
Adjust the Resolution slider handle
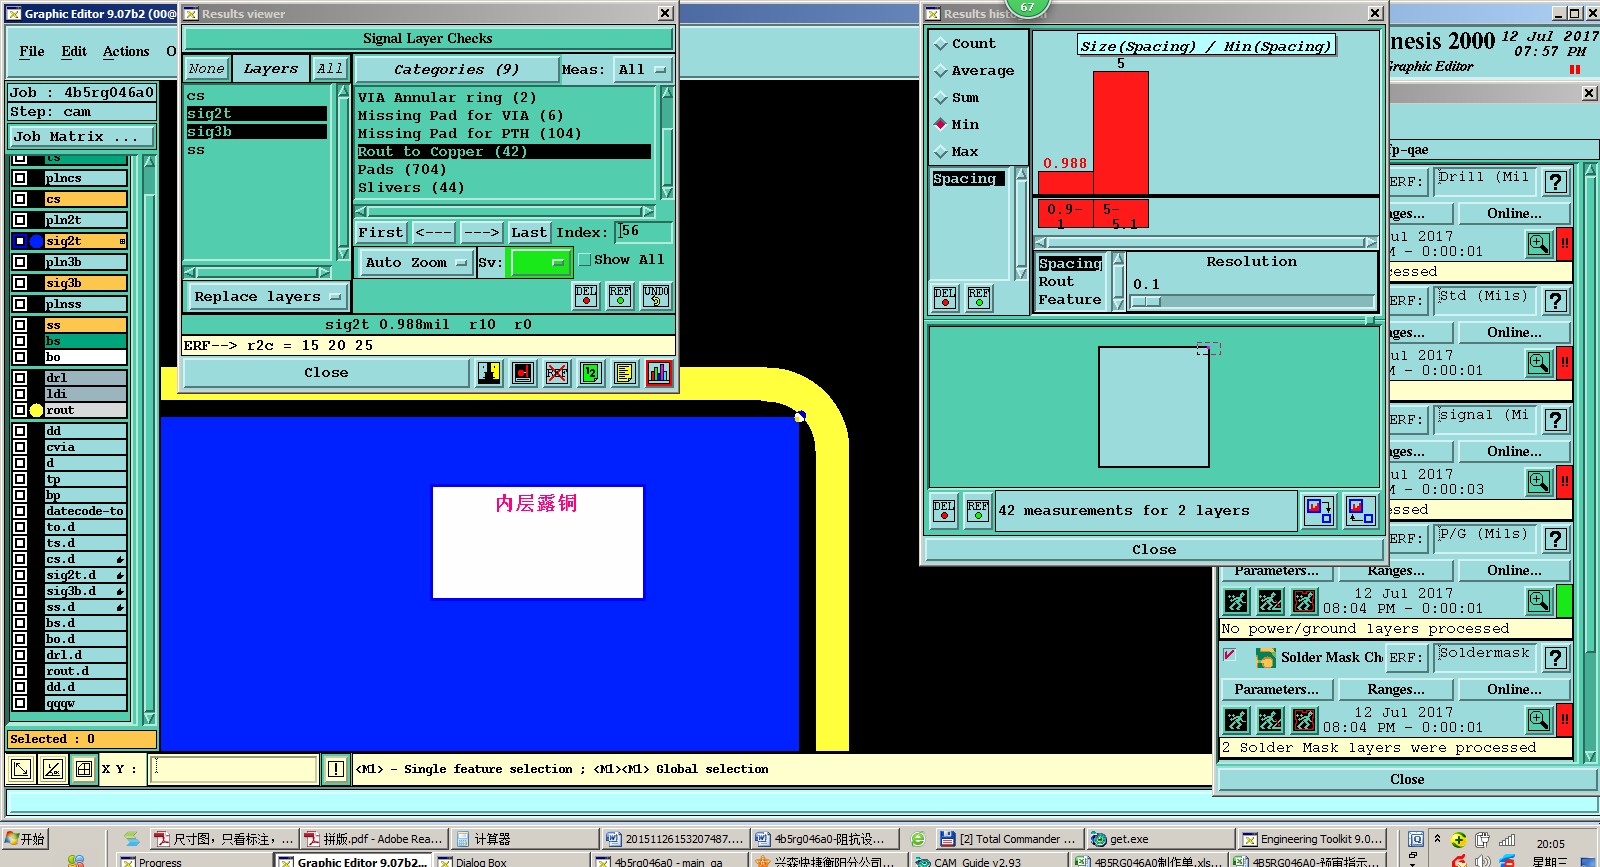click(x=1146, y=301)
